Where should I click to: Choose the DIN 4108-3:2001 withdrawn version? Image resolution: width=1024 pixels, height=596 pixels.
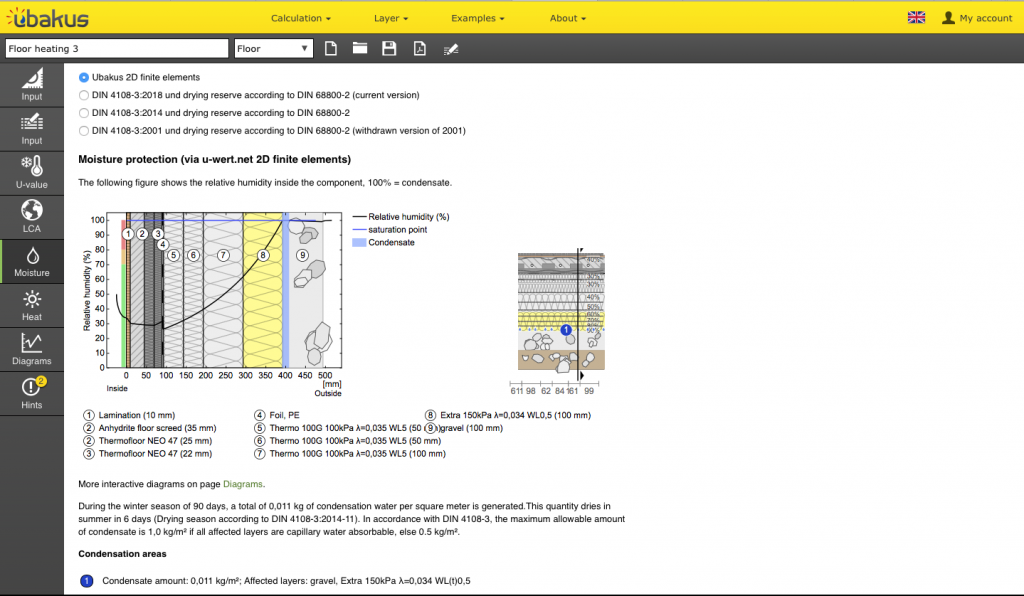[x=84, y=130]
